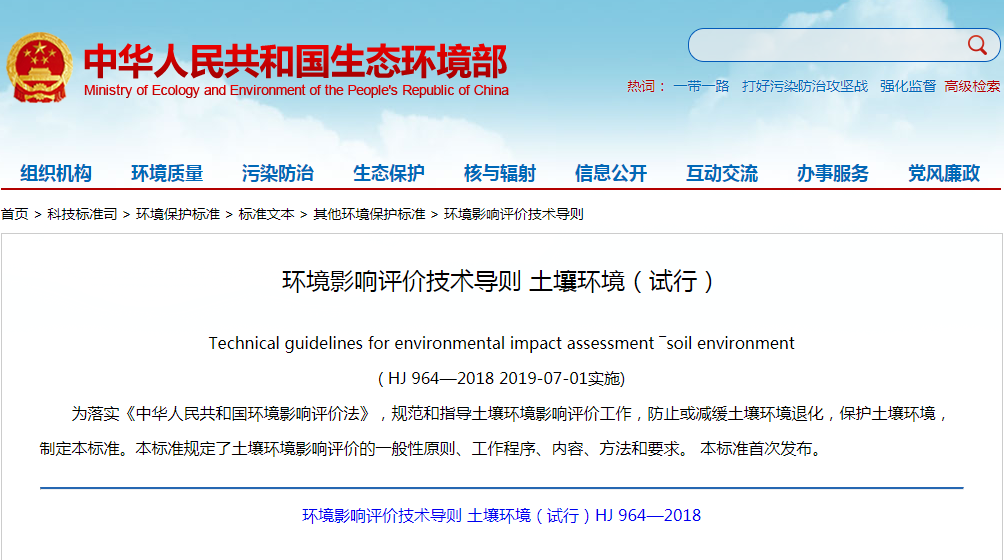Go to the 生态保护 section

[389, 173]
